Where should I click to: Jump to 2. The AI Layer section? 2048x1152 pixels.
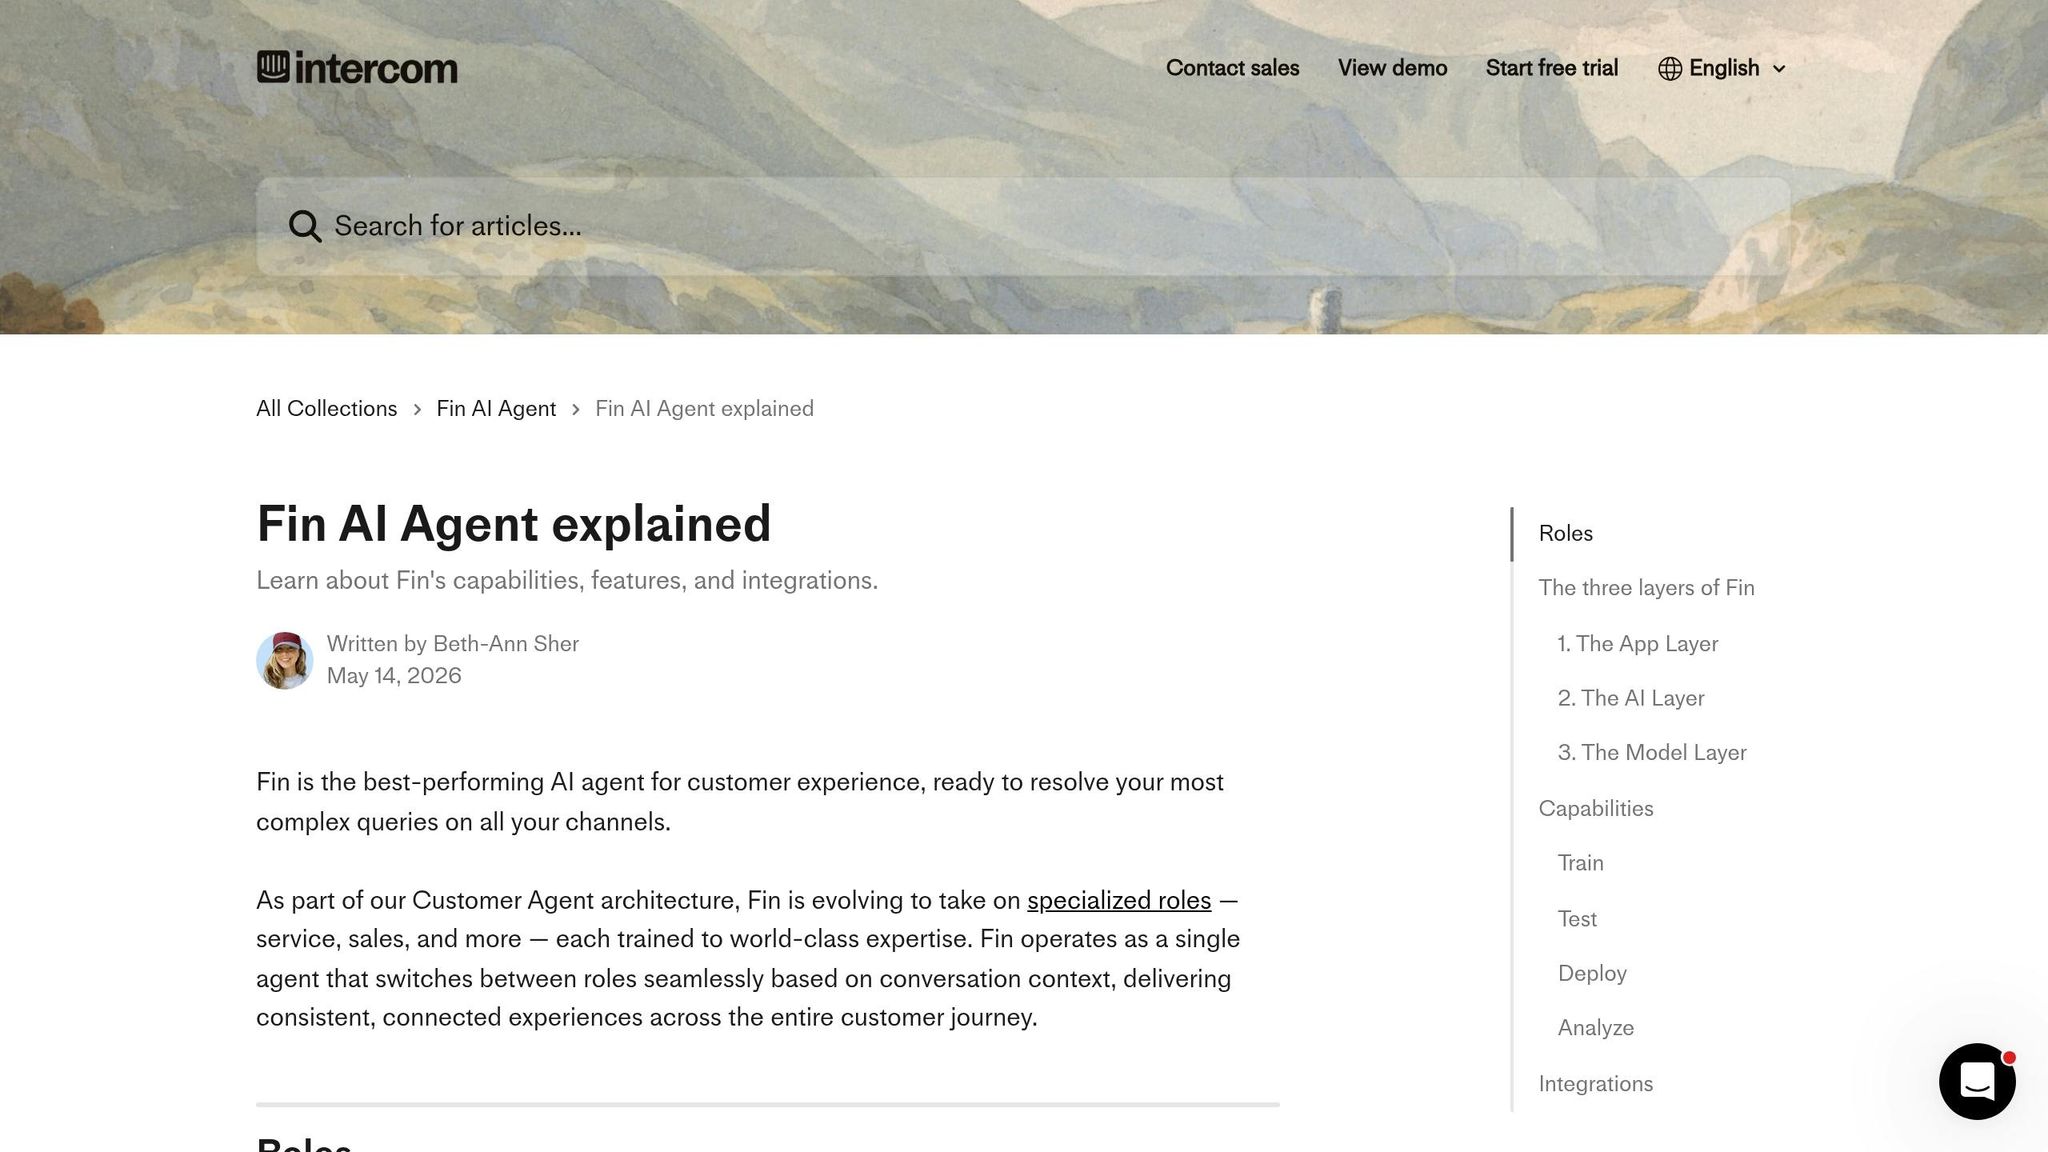point(1630,698)
